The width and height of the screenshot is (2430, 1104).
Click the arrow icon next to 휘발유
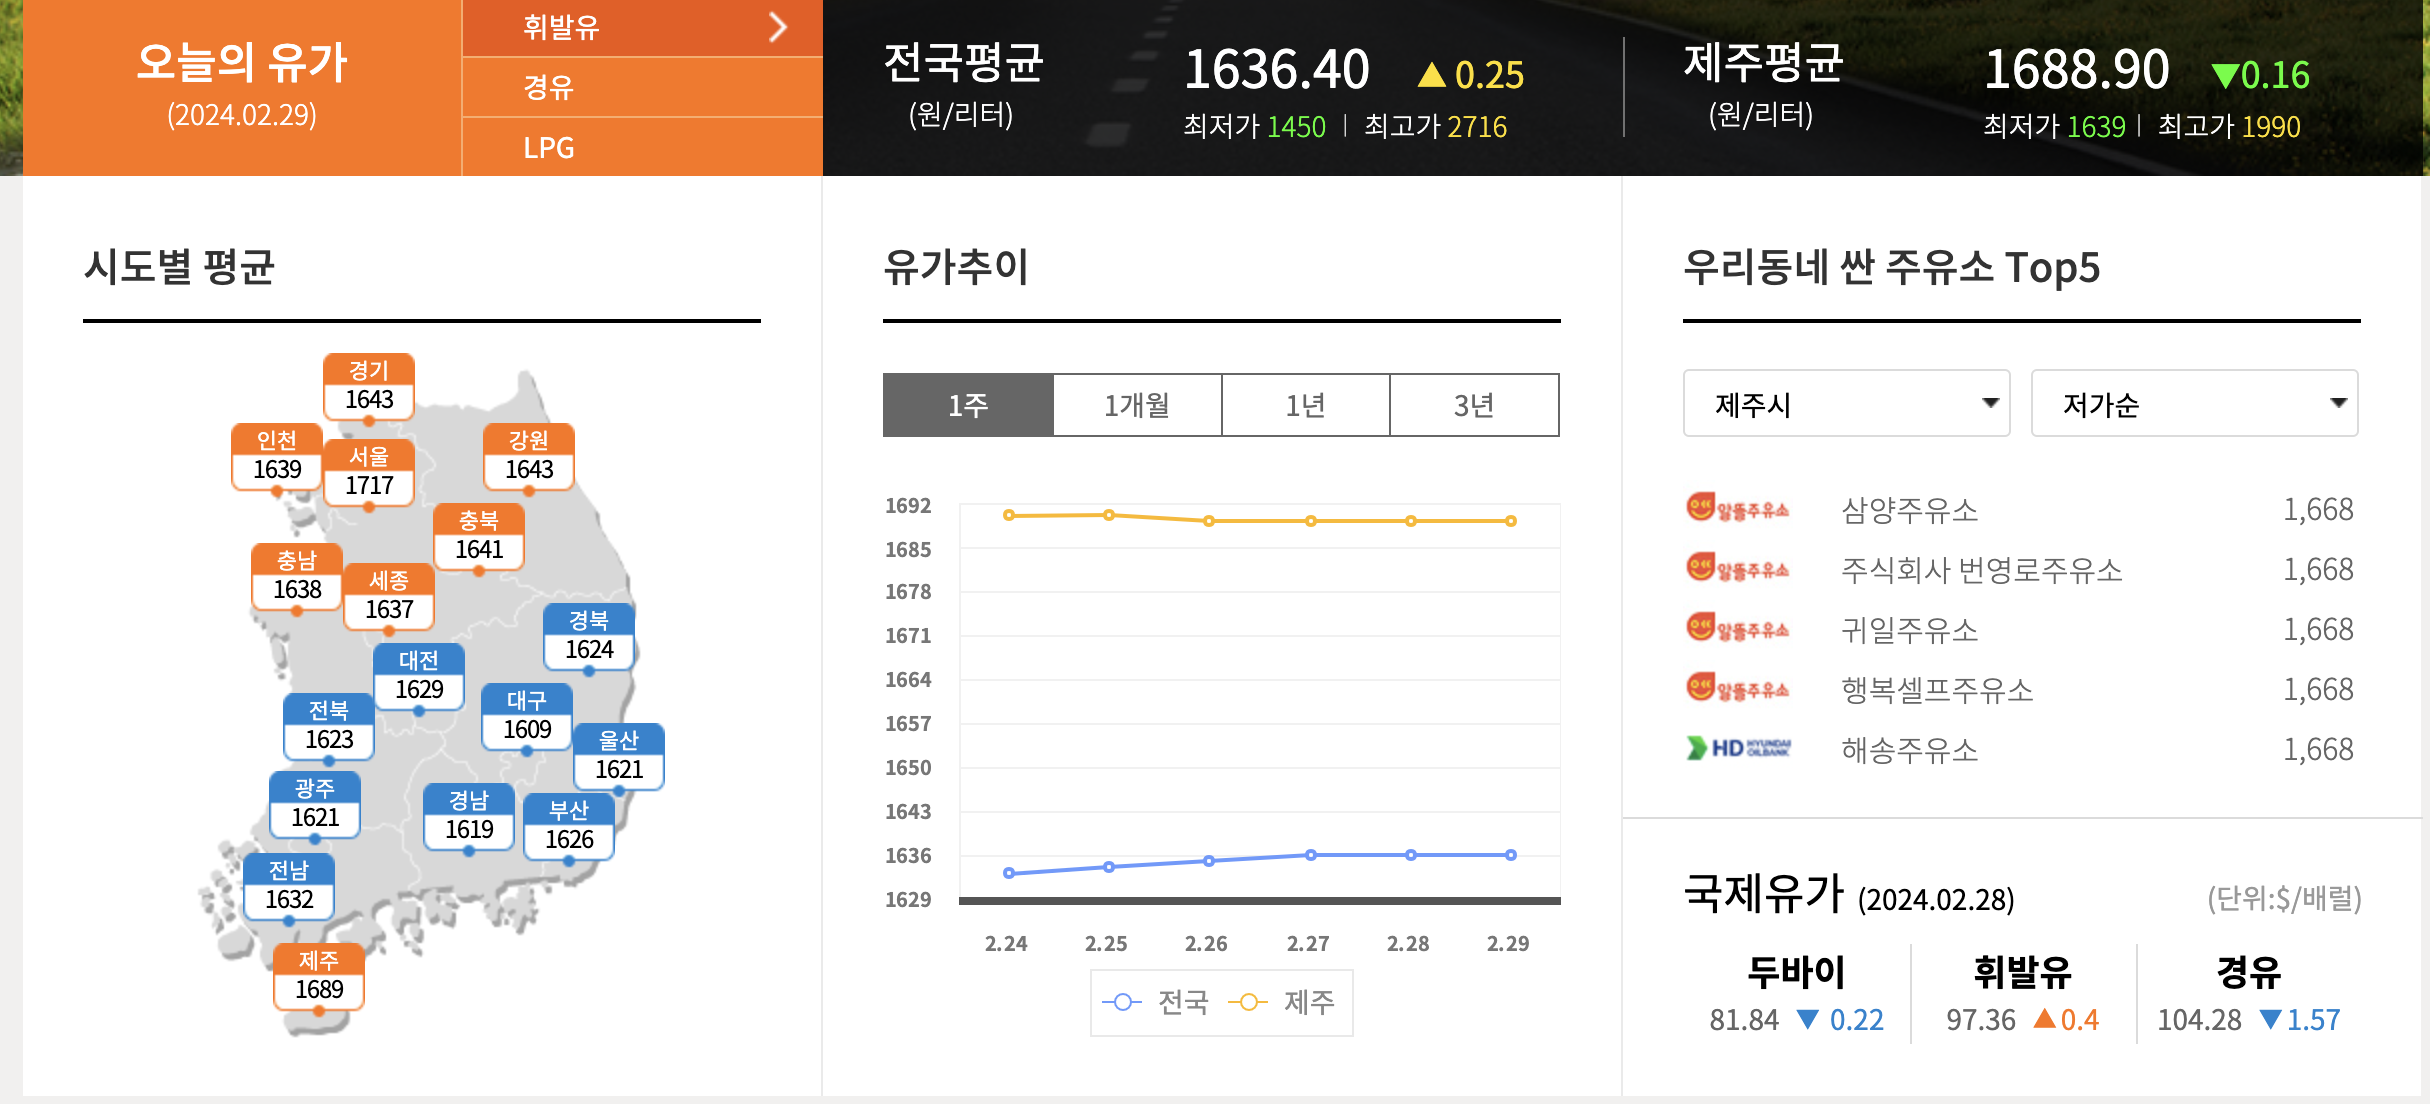pyautogui.click(x=778, y=27)
